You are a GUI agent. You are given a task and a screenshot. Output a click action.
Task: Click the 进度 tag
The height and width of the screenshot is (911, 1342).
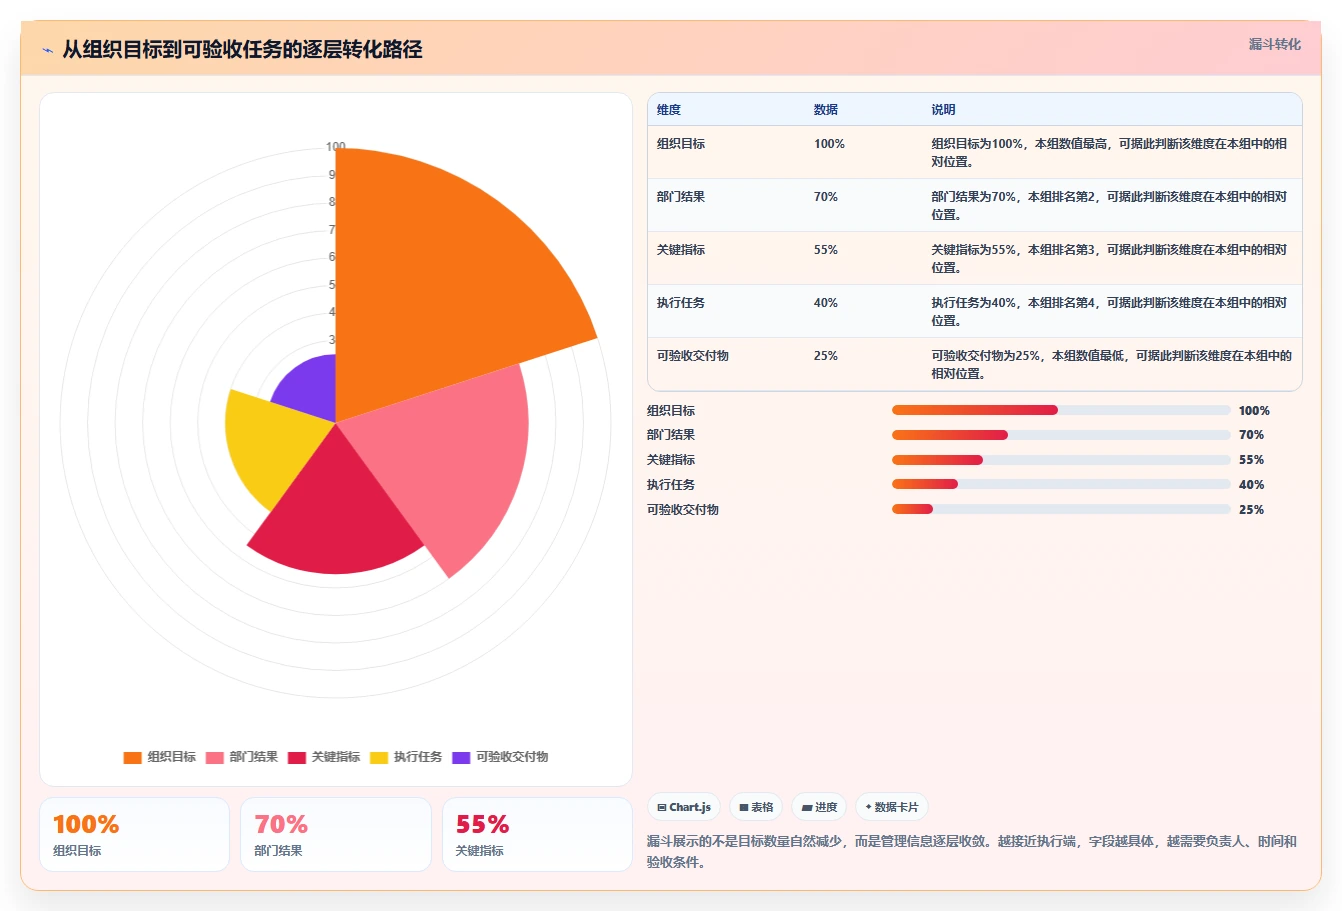click(x=819, y=807)
